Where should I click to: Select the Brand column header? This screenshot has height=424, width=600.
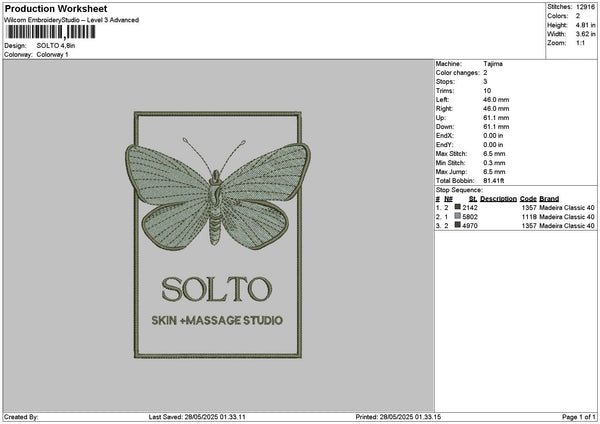click(549, 199)
